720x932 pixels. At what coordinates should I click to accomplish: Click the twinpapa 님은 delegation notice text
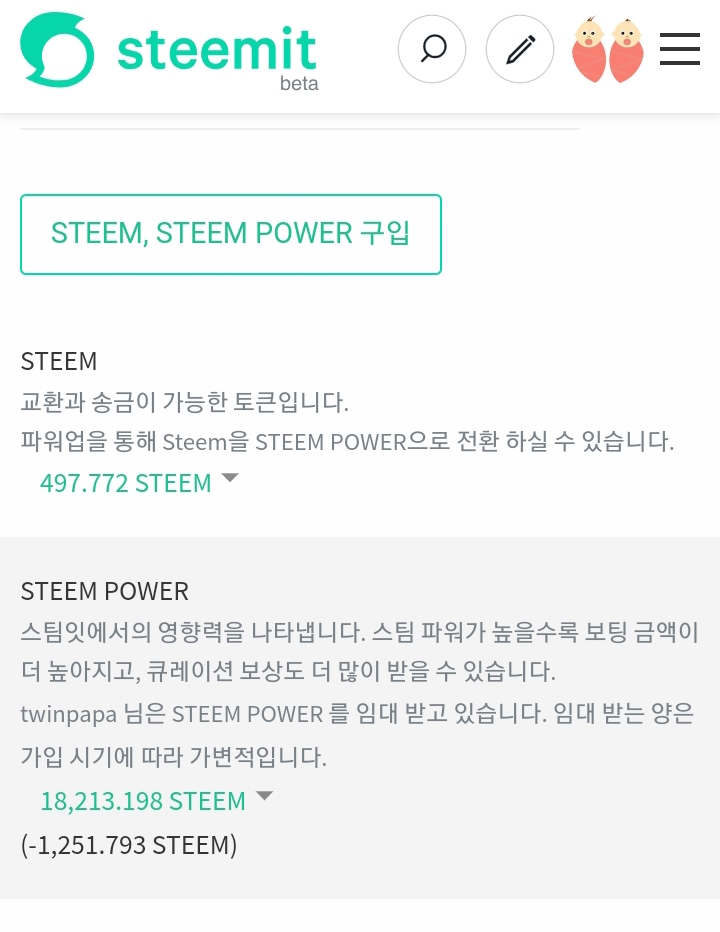[357, 714]
